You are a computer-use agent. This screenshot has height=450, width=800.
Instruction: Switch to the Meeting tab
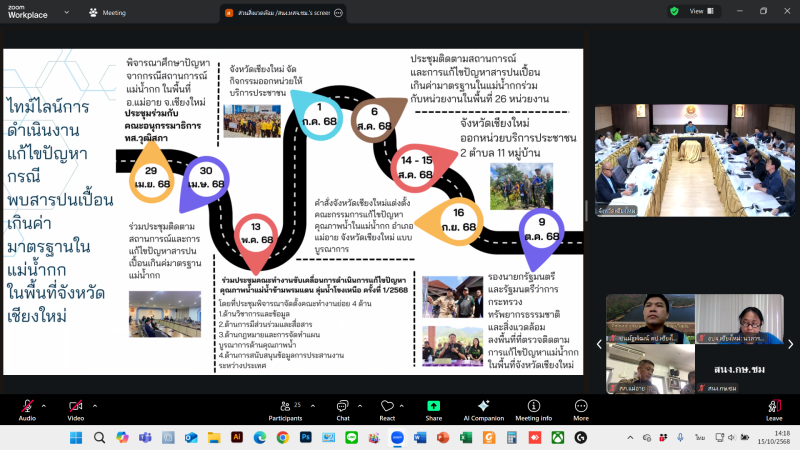(x=108, y=13)
